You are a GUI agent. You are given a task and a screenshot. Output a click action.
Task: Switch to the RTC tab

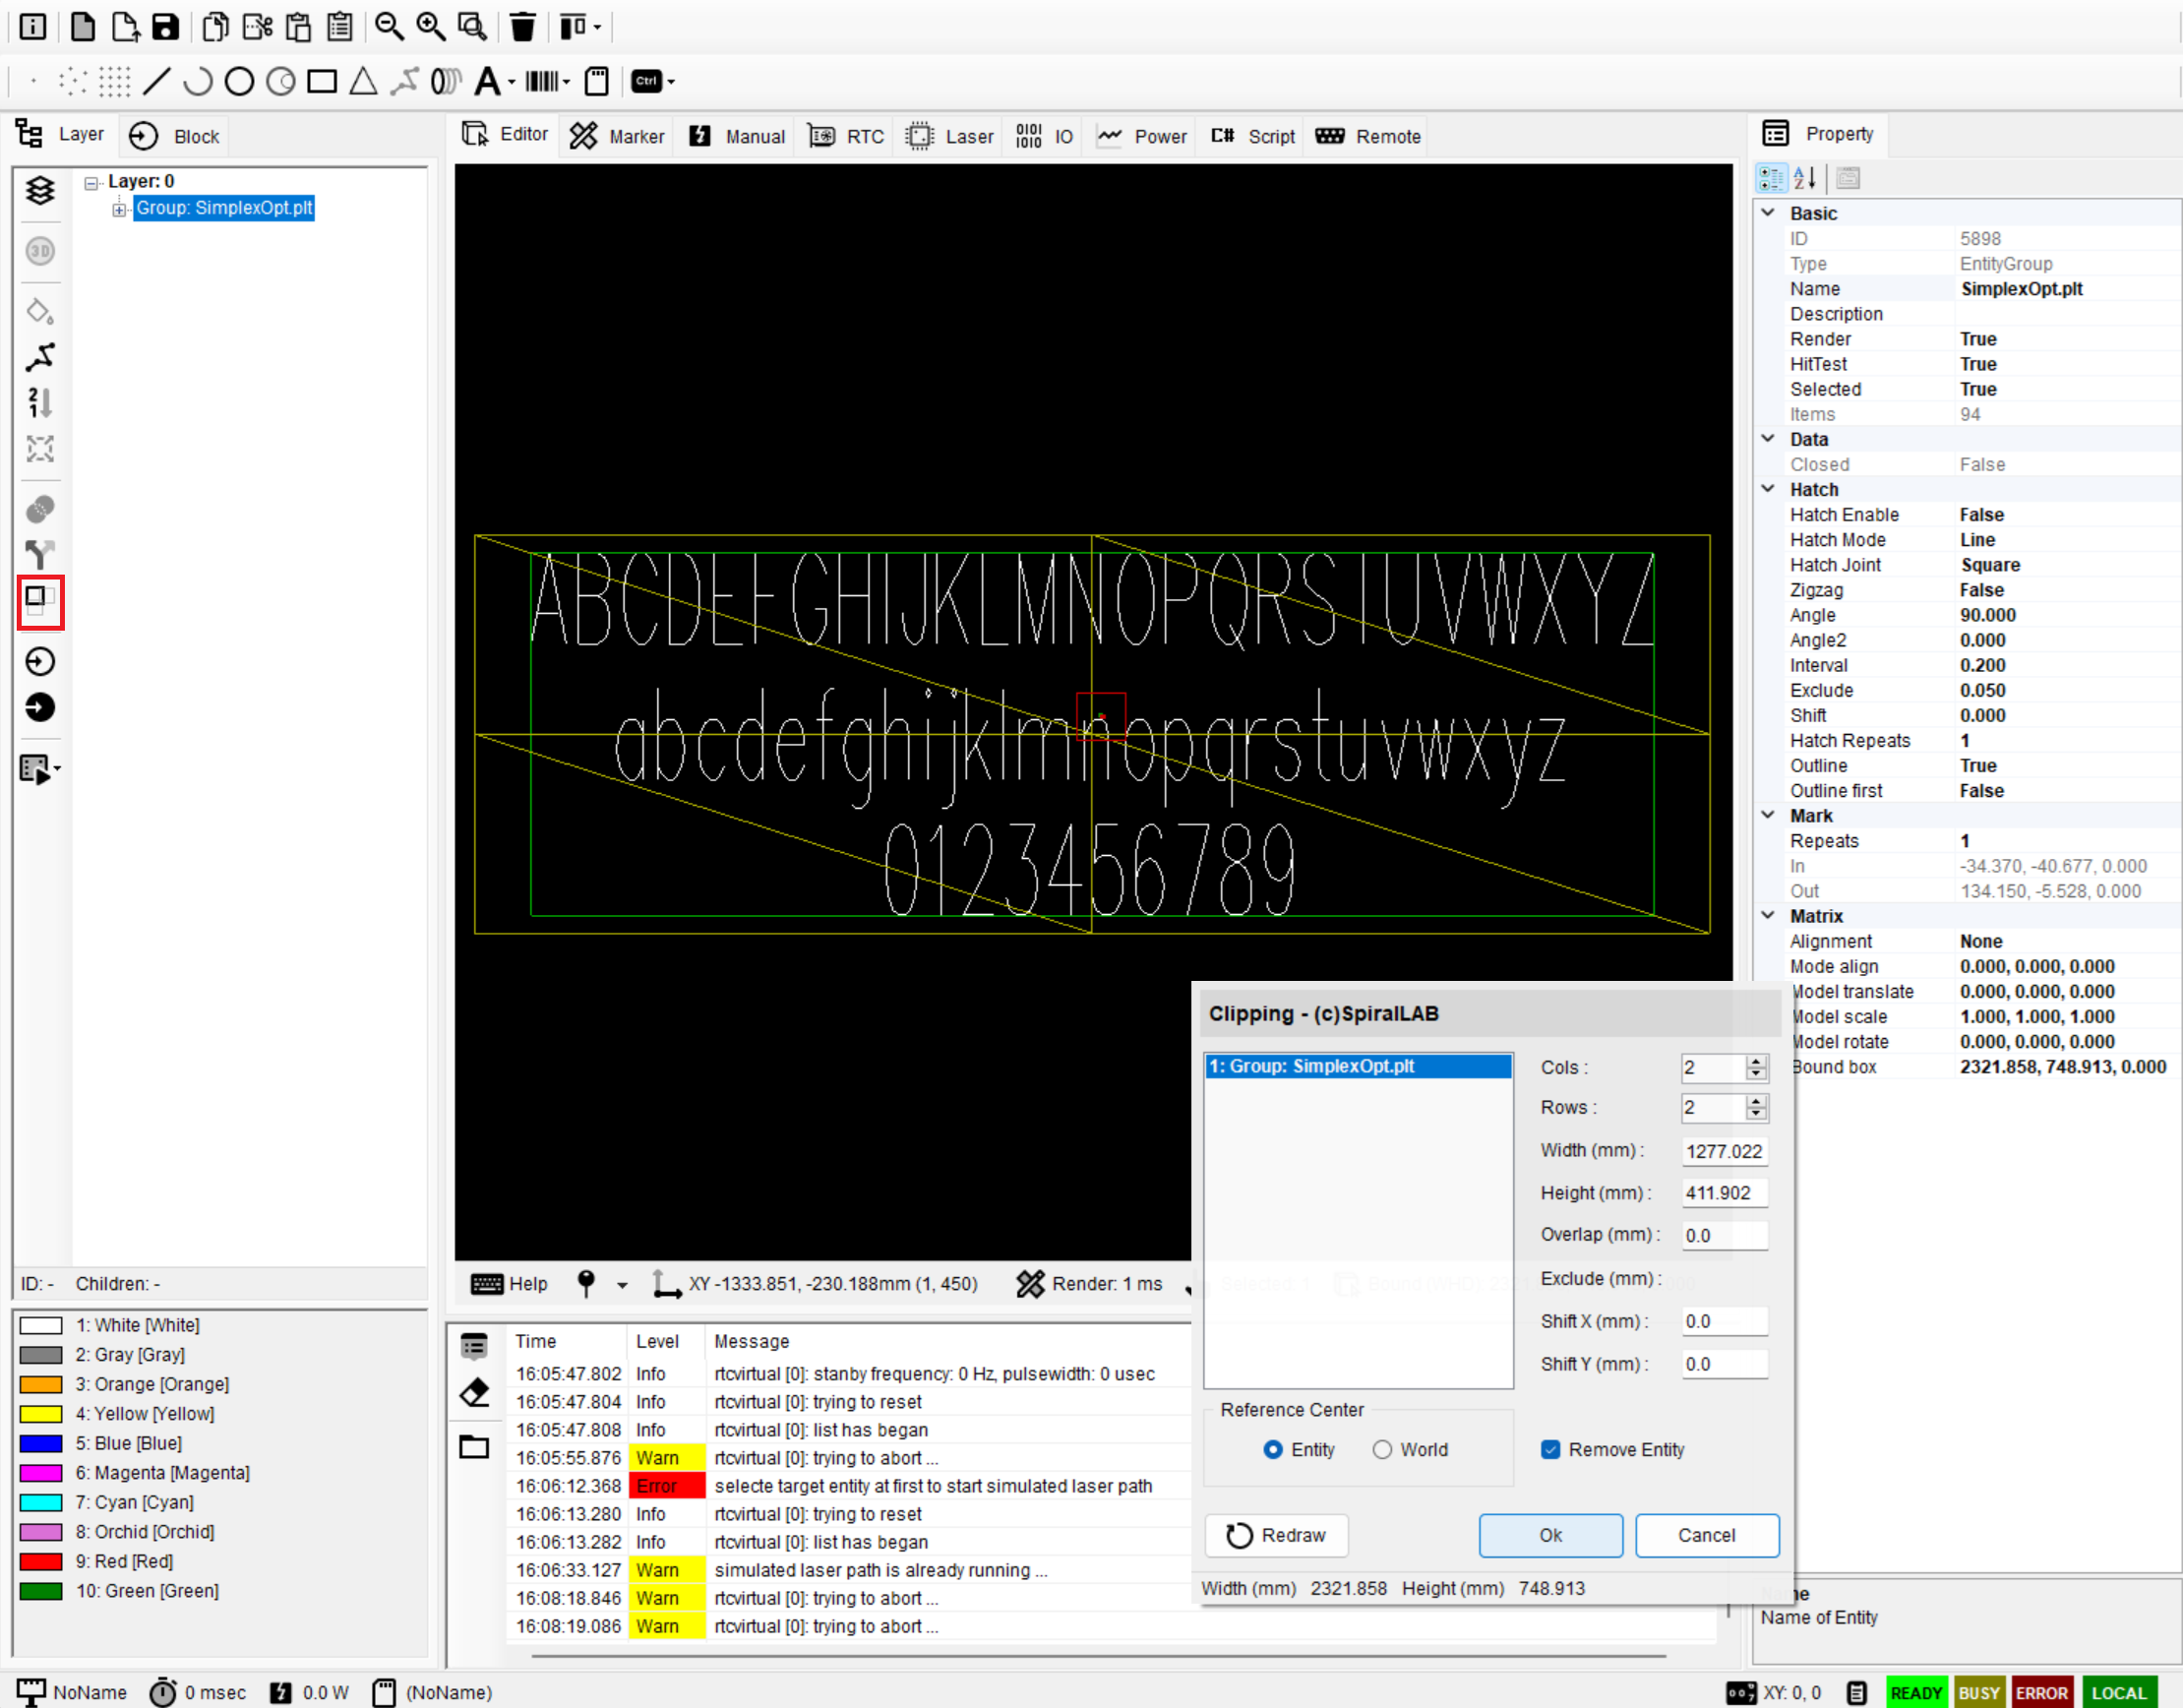coord(846,136)
